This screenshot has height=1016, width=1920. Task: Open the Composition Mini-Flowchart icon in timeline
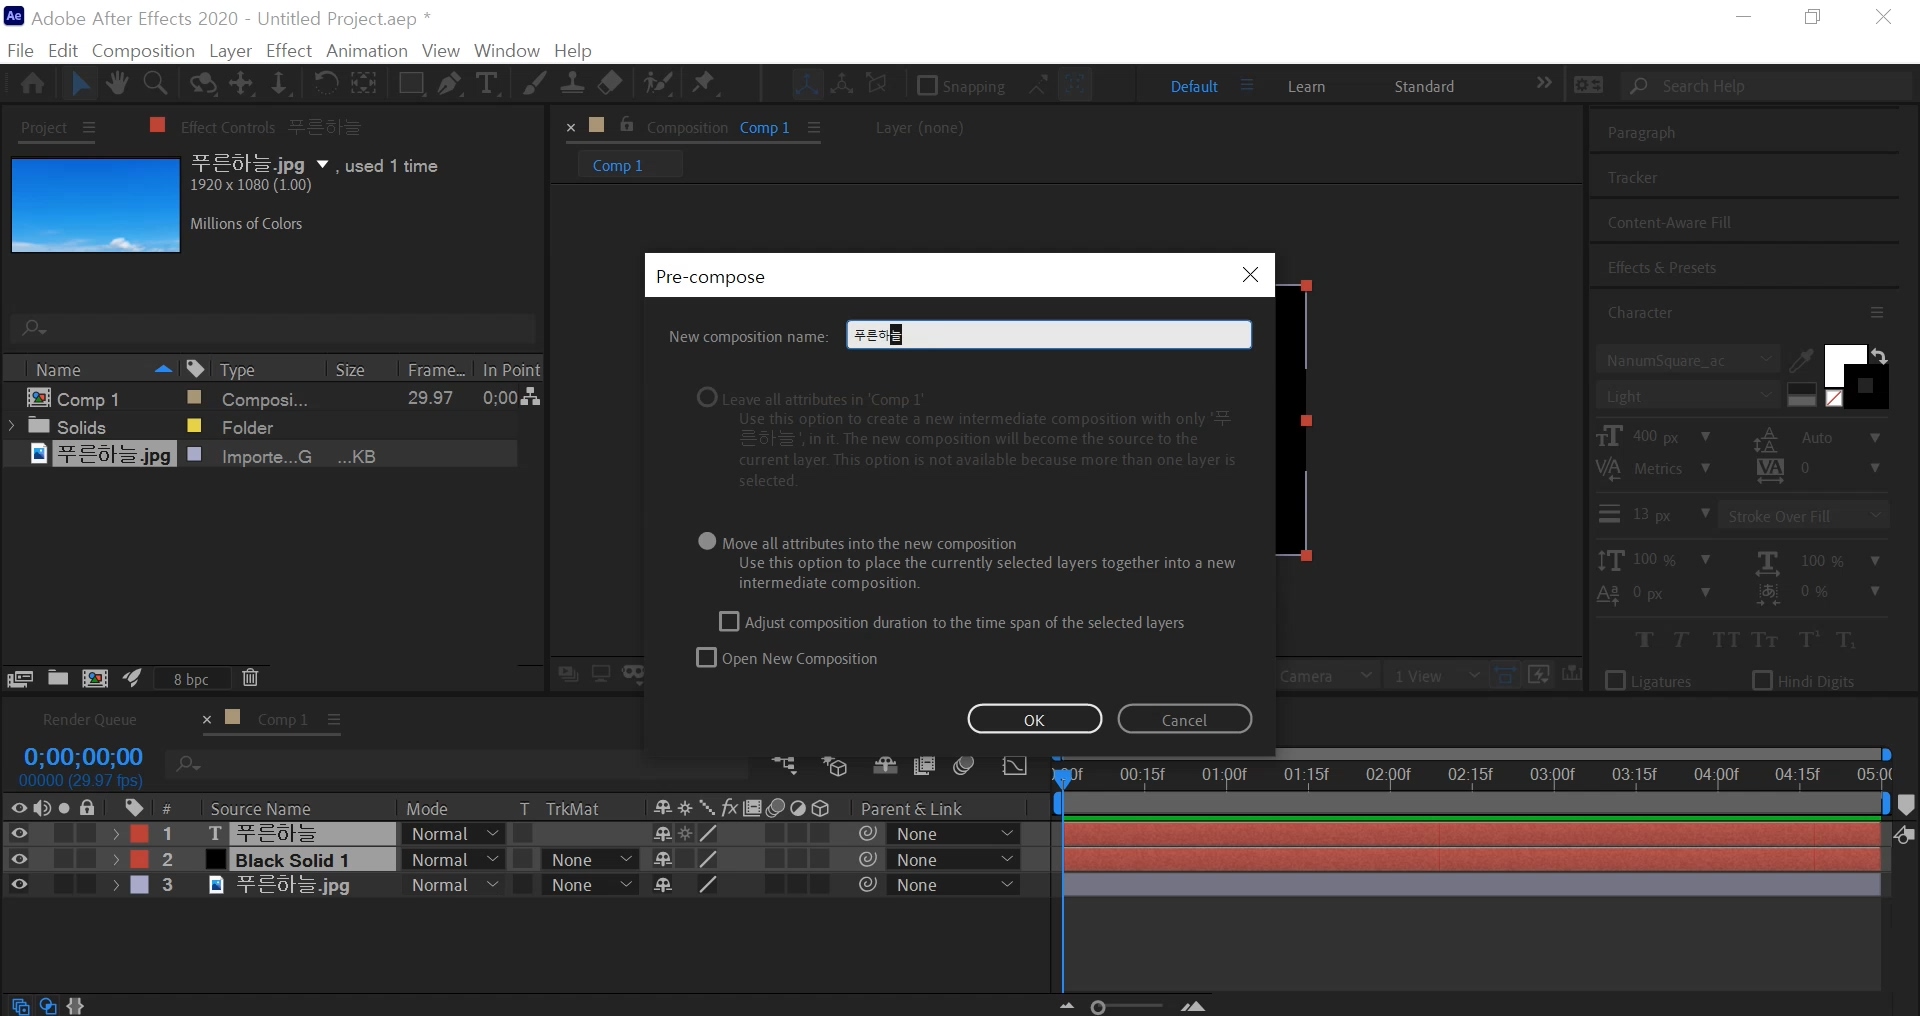point(785,766)
